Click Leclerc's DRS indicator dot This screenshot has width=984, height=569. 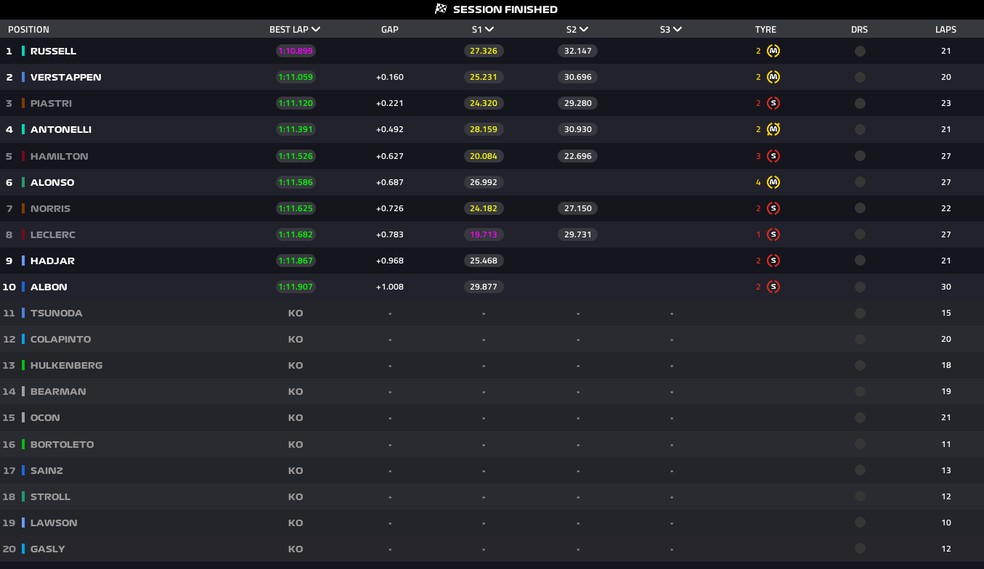coord(860,235)
